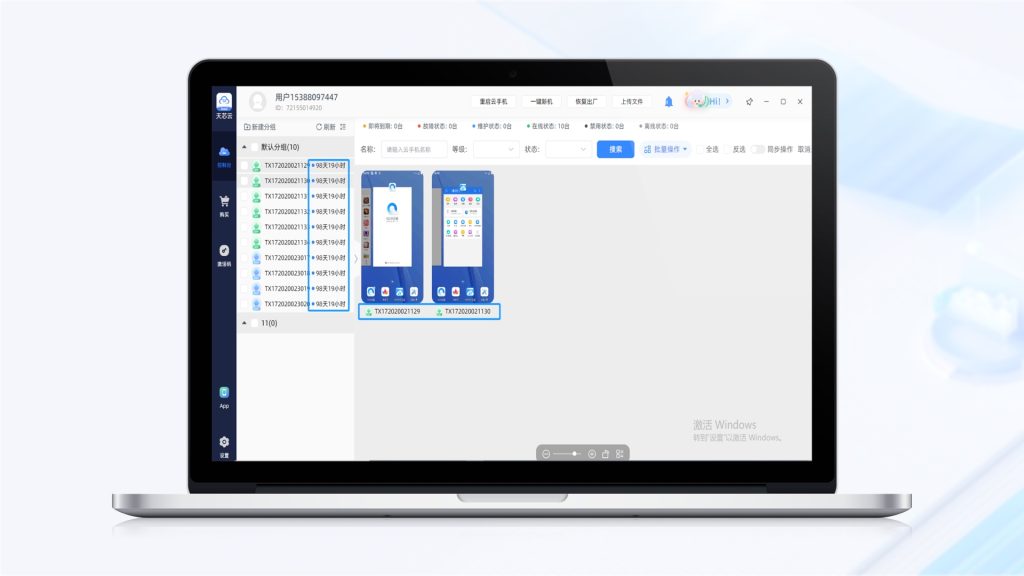The width and height of the screenshot is (1024, 576).
Task: Click the zoom-out minus icon in bottom toolbar
Action: [546, 454]
